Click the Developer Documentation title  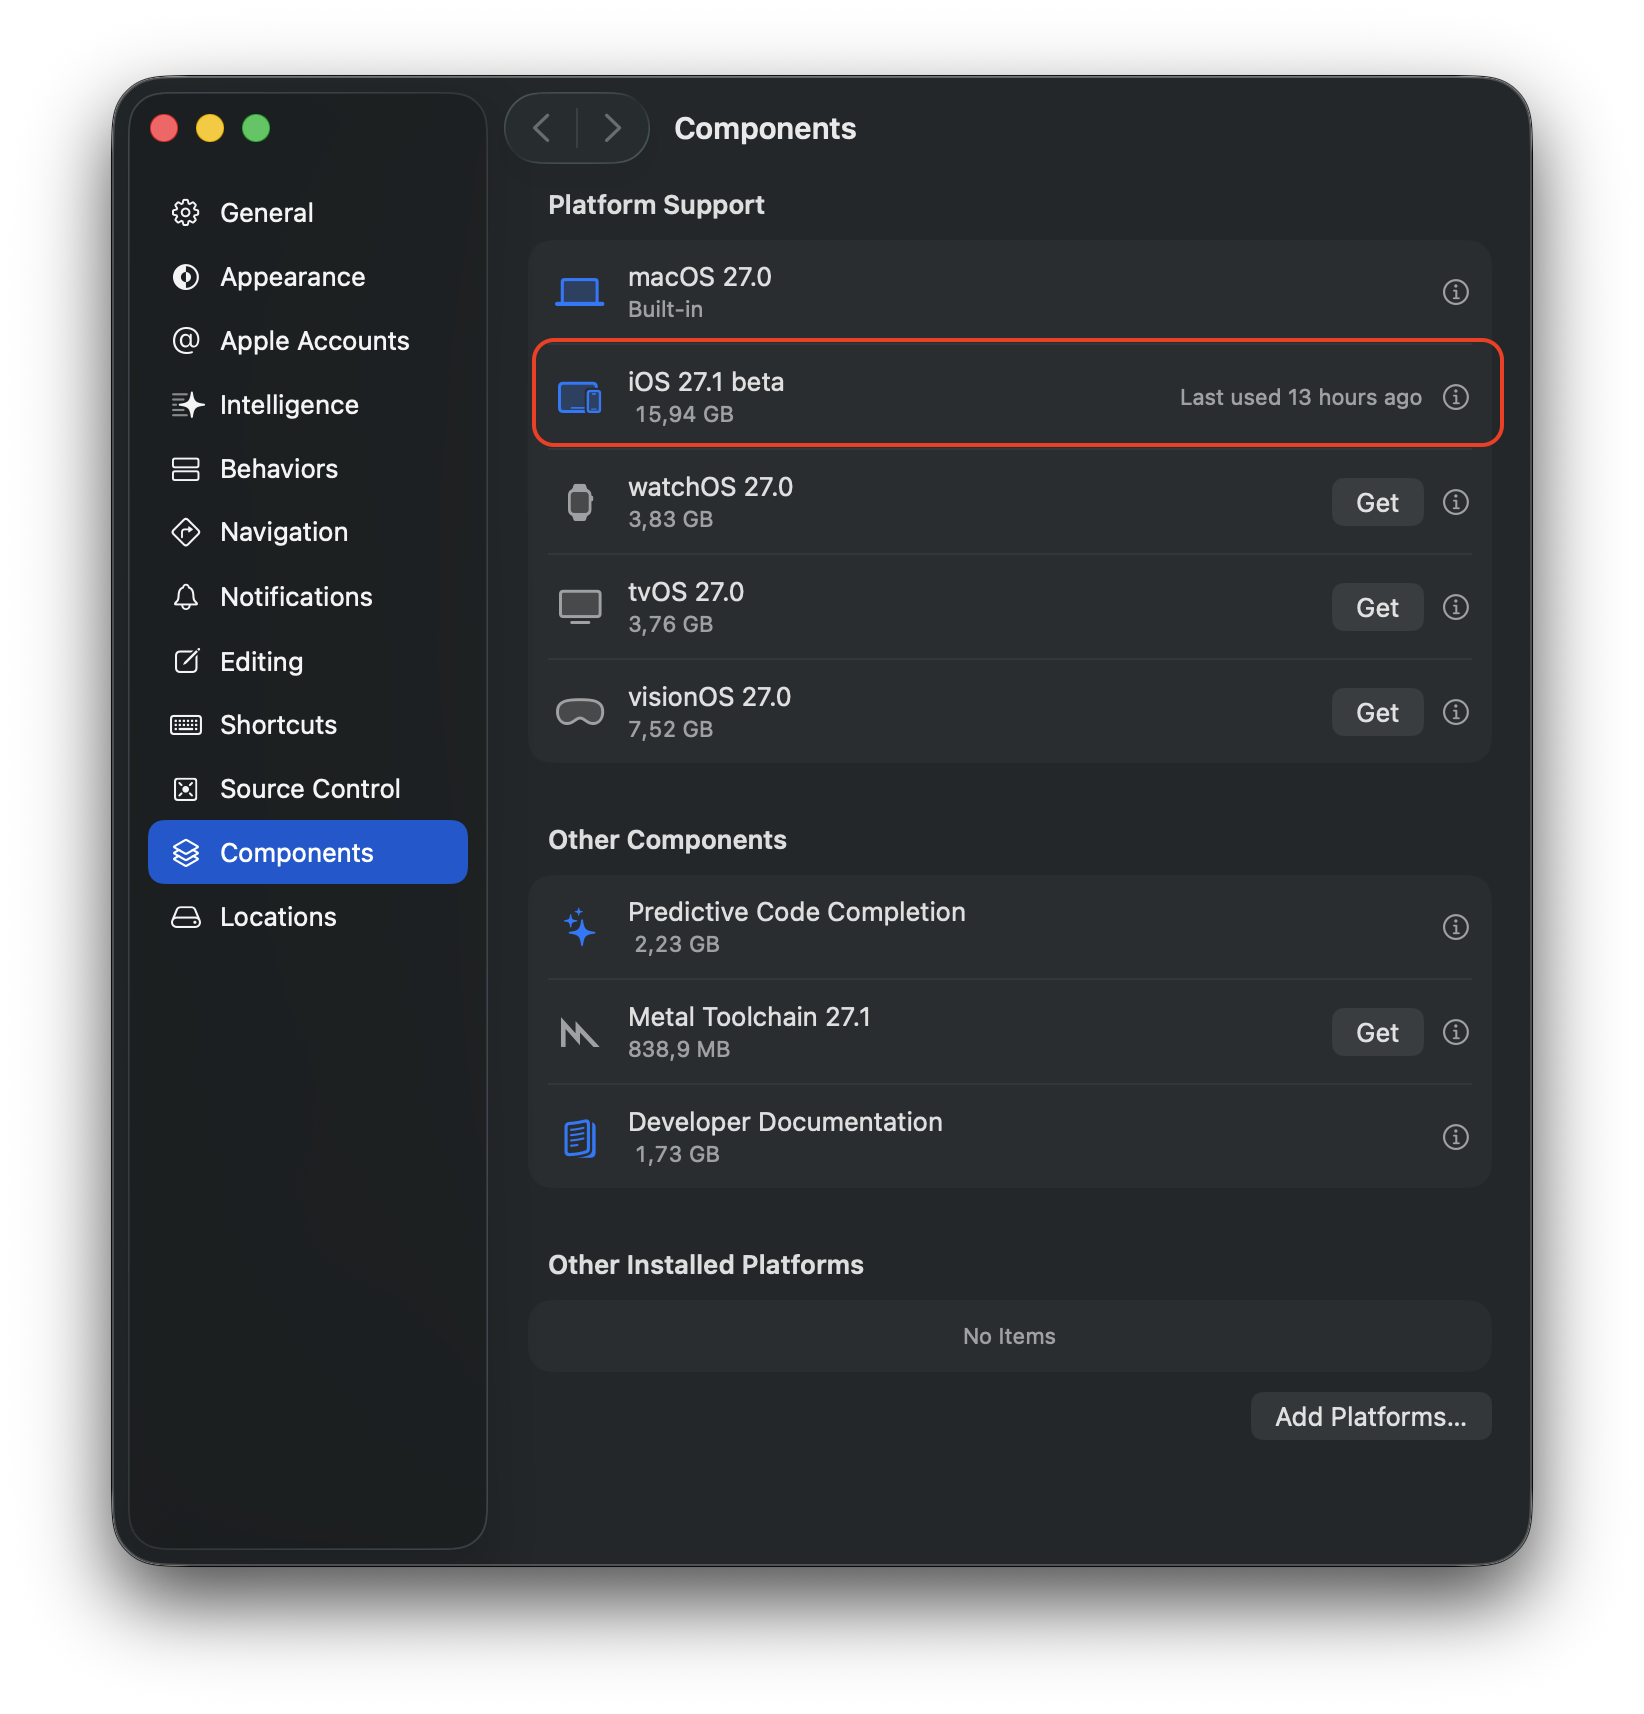pyautogui.click(x=785, y=1122)
